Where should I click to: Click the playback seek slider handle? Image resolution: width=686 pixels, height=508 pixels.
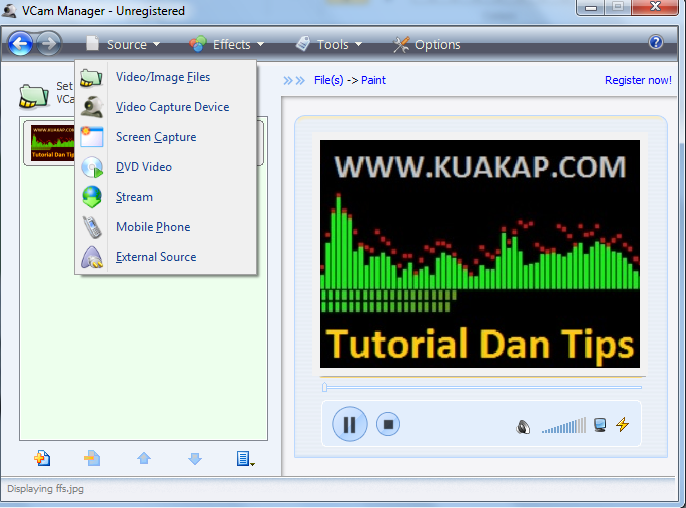tap(324, 387)
